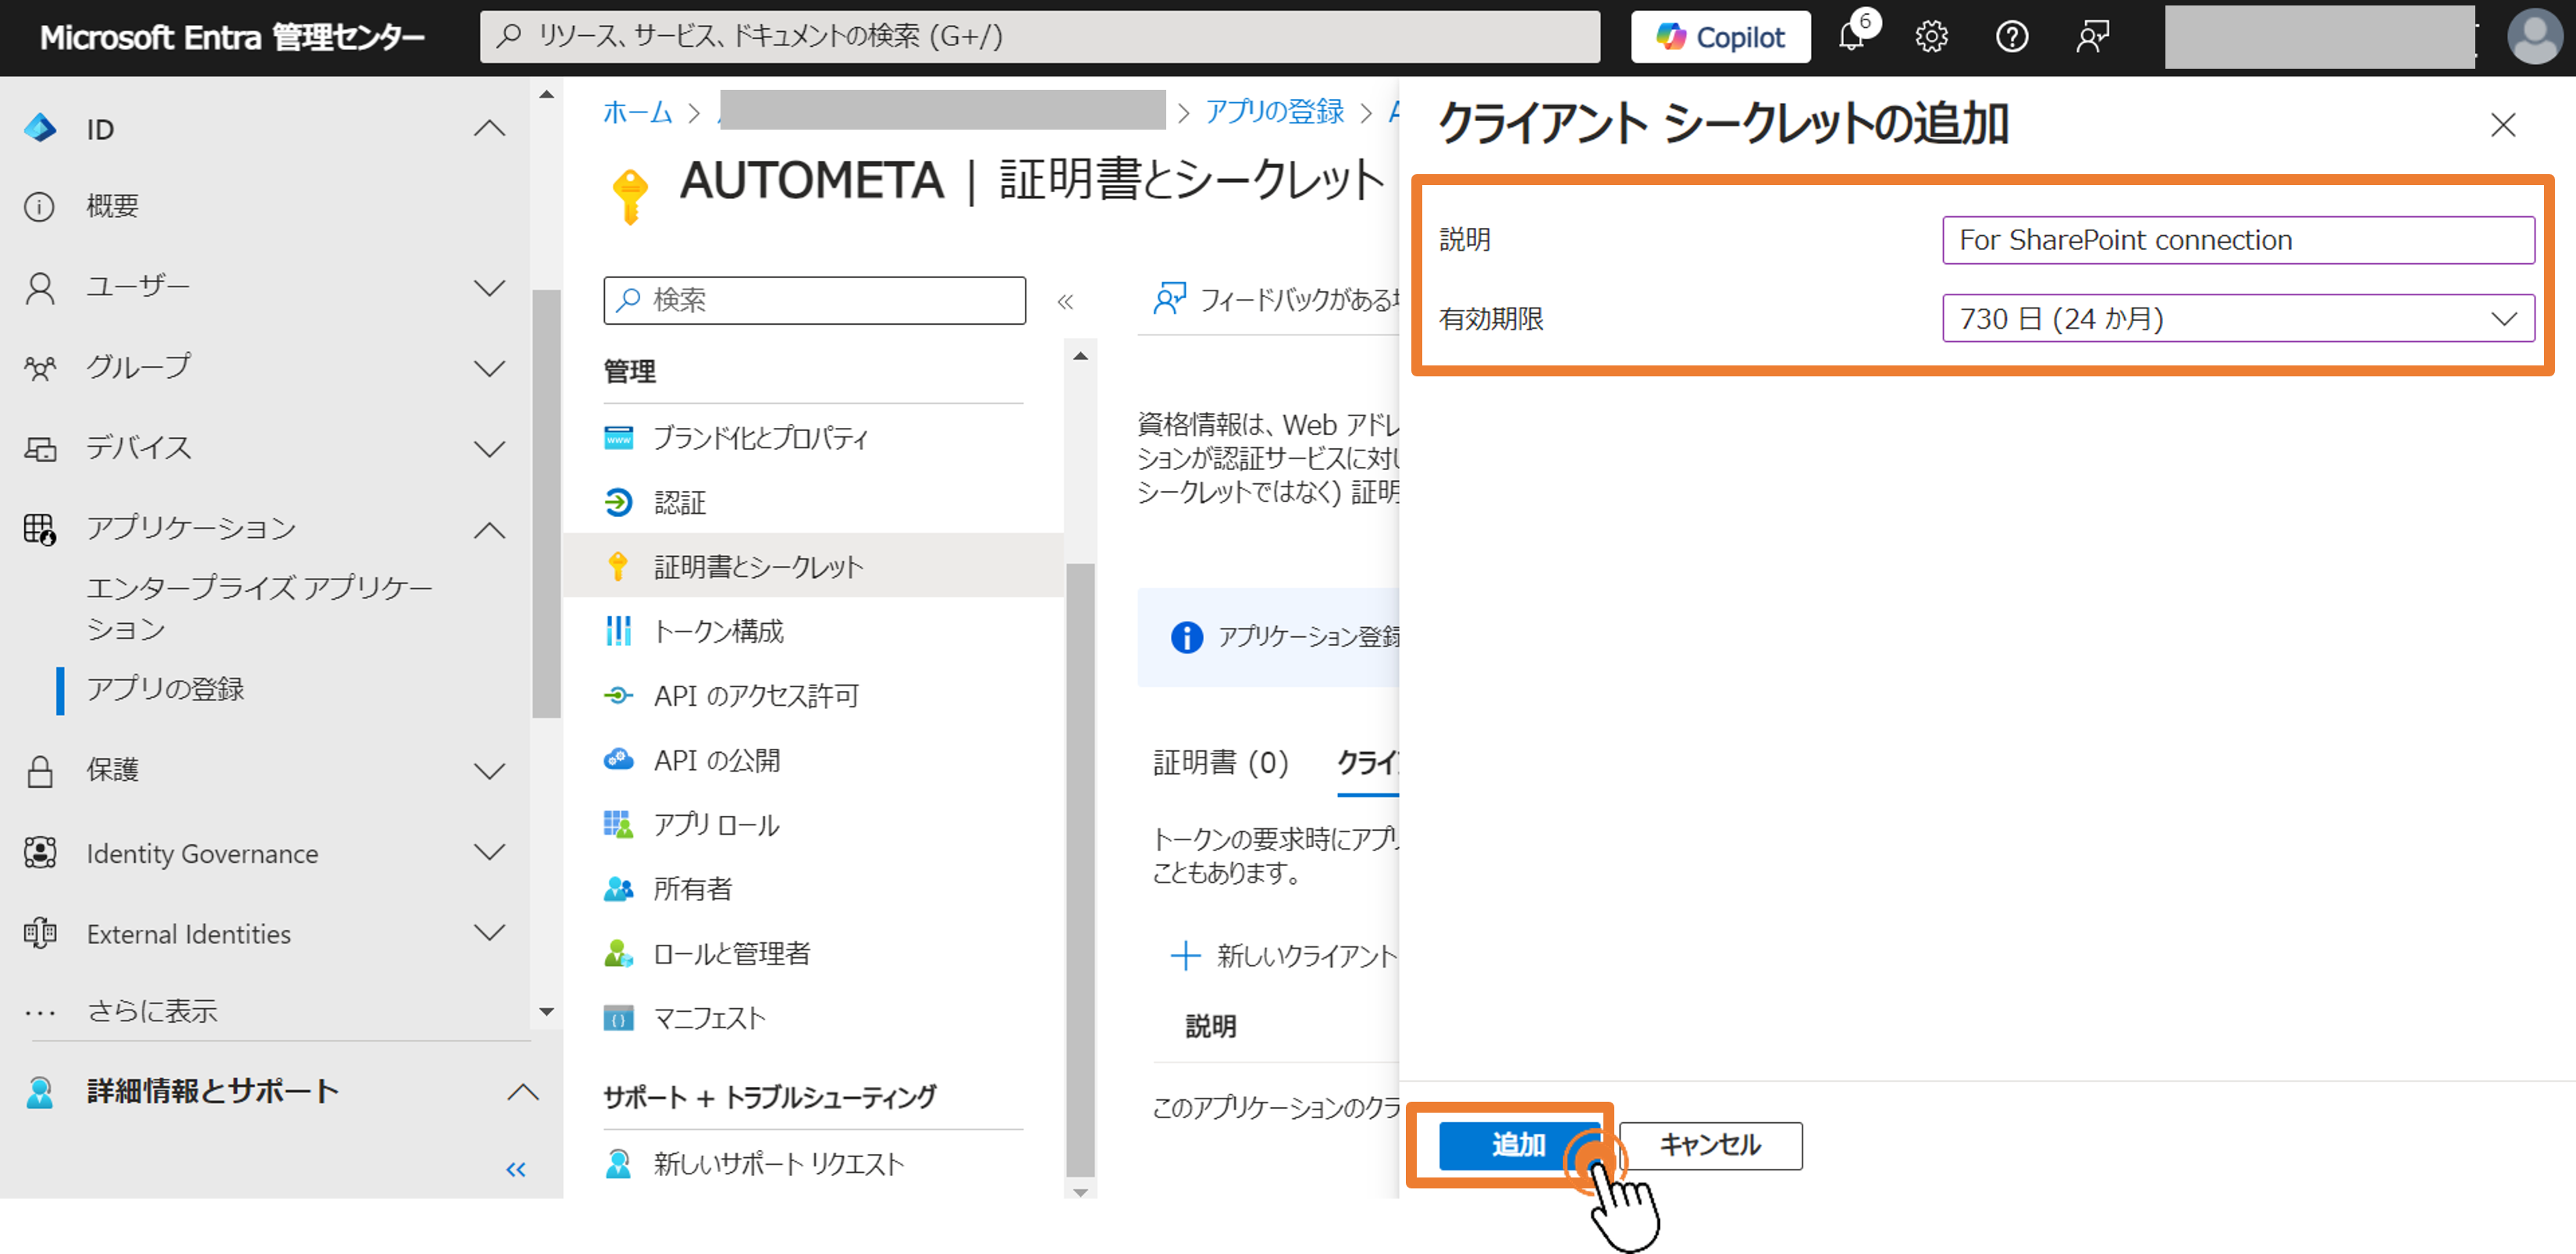
Task: Click the アプリケーション grid icon
Action: click(40, 529)
